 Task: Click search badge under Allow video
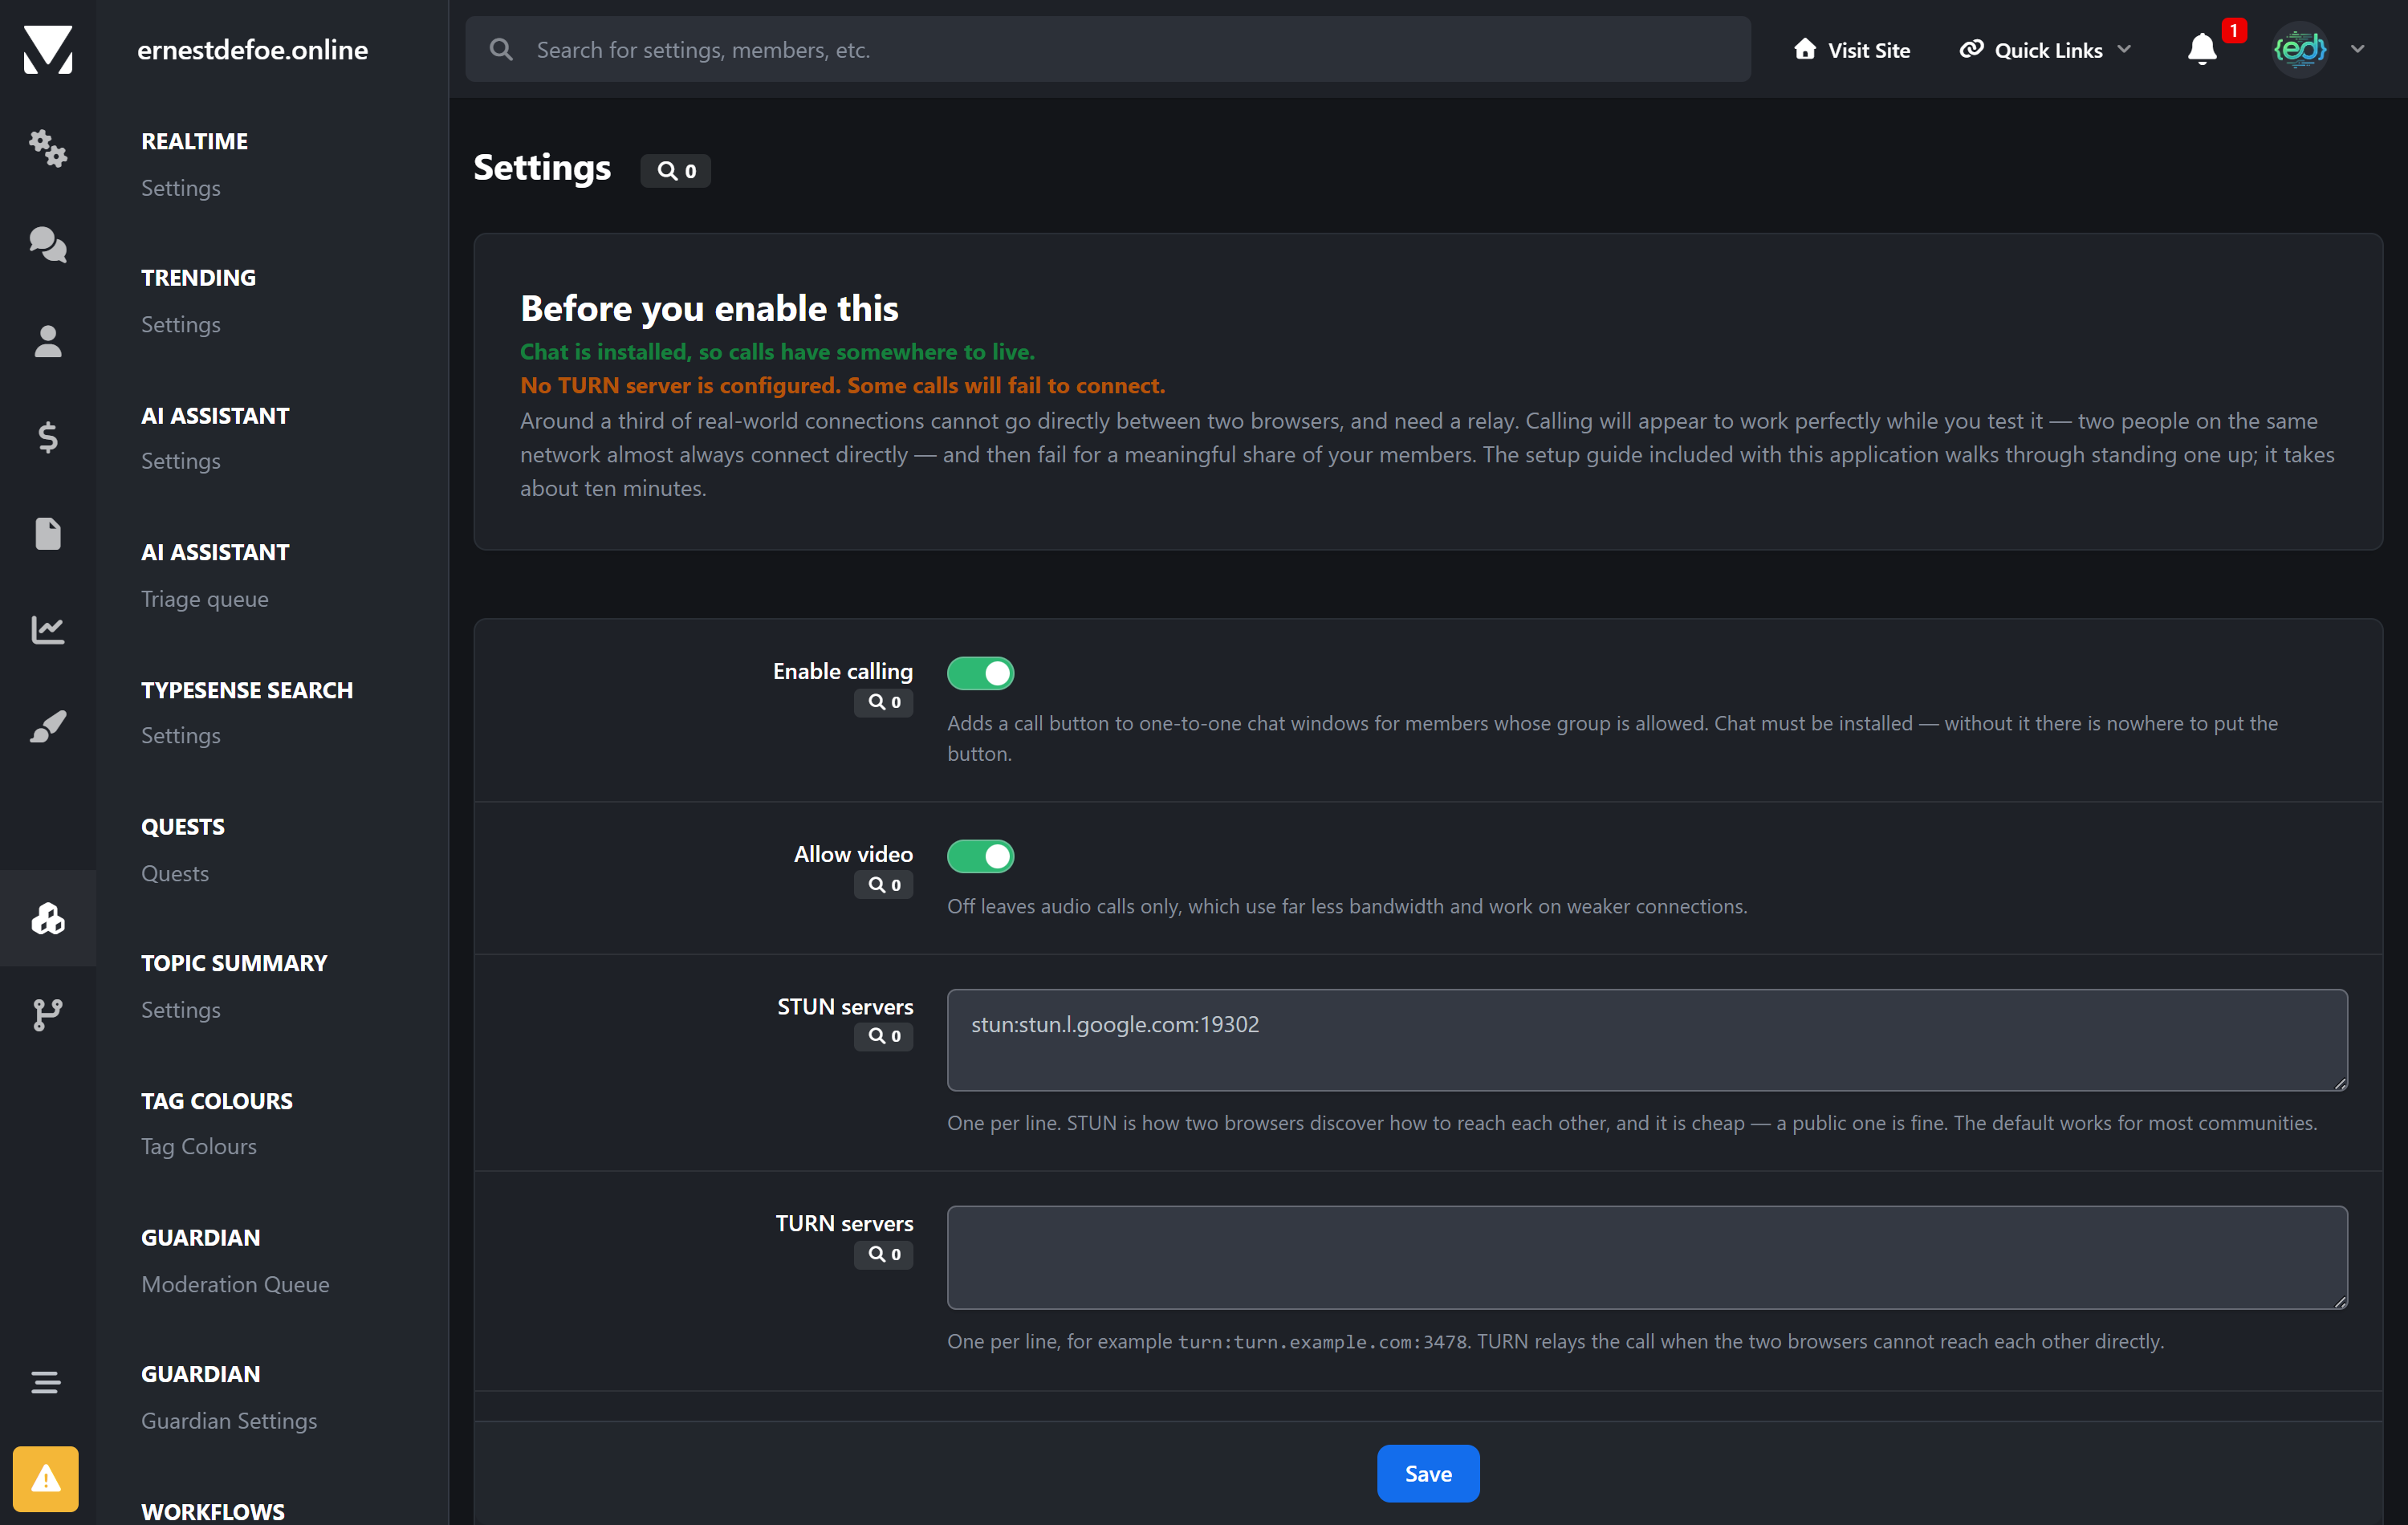tap(884, 885)
